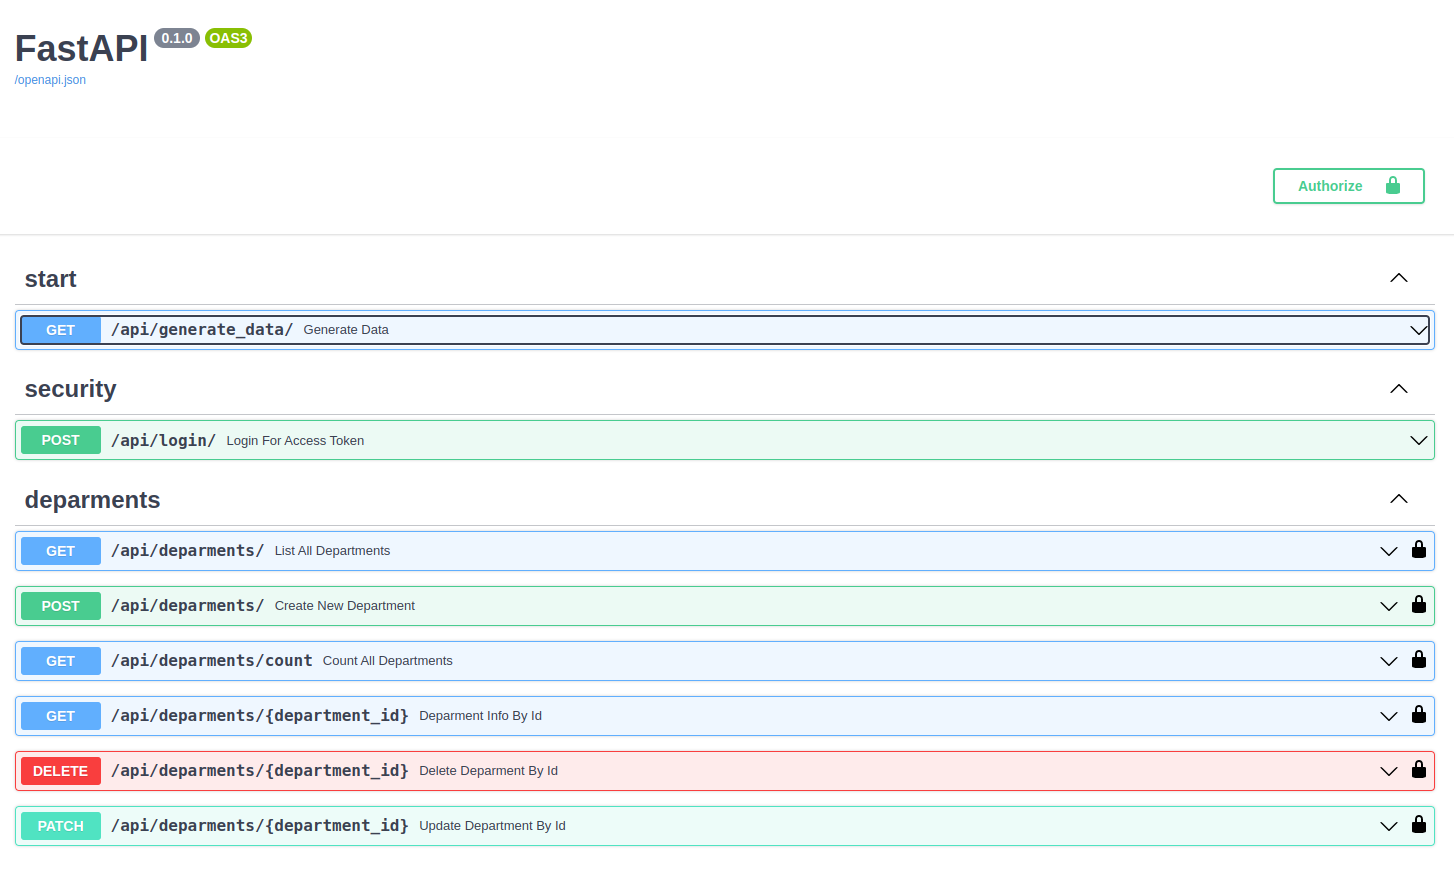Open the /openapi.json link
The height and width of the screenshot is (877, 1454).
point(50,80)
